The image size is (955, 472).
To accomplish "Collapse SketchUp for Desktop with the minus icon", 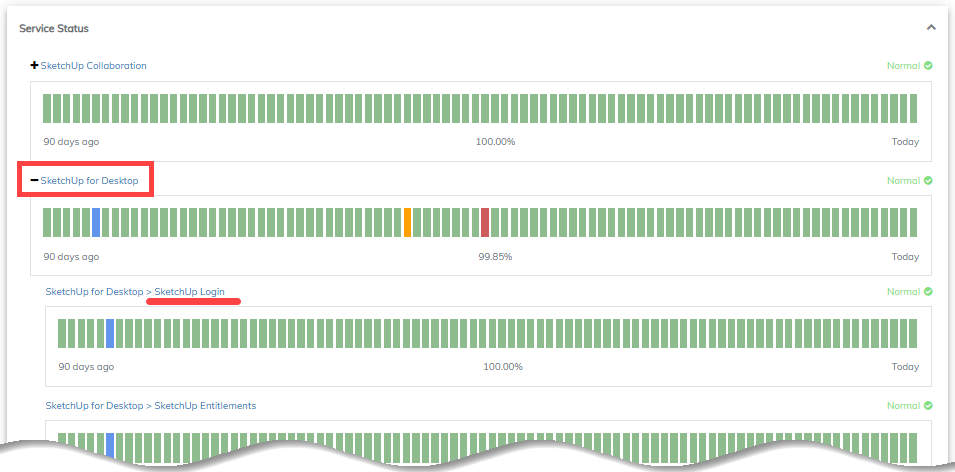I will [35, 181].
